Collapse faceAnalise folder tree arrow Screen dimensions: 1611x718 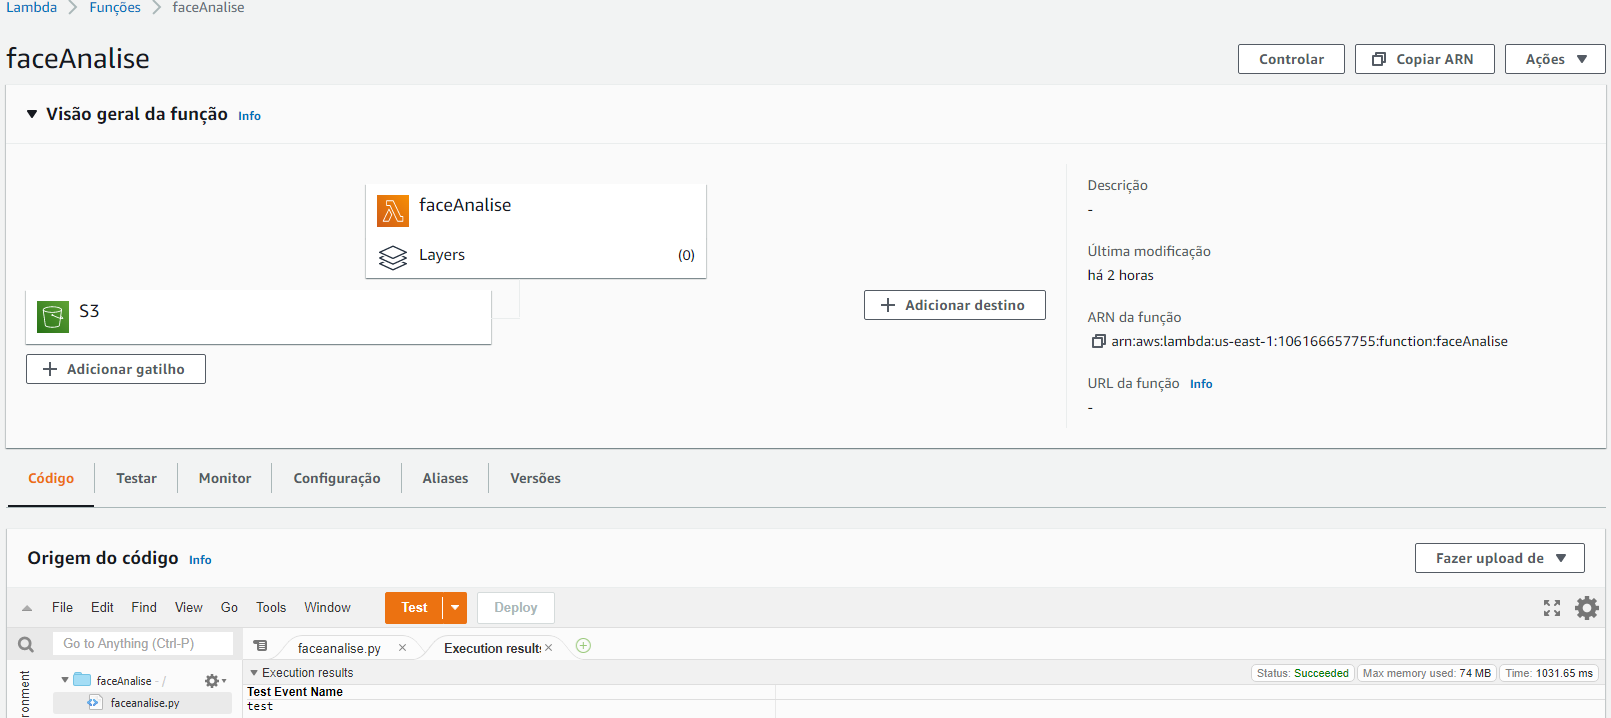click(65, 680)
